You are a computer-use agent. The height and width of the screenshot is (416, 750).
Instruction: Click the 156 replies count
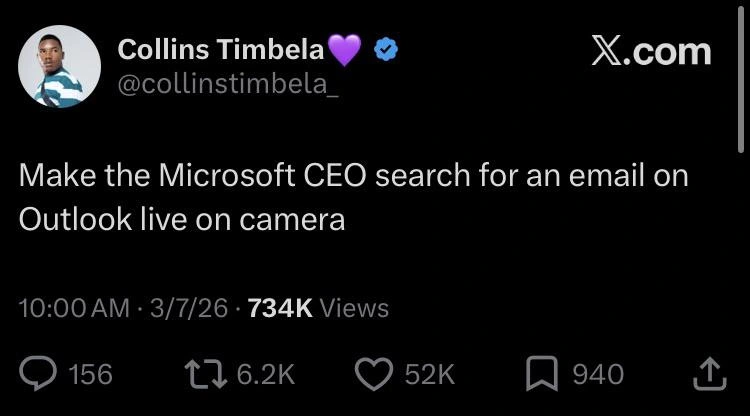[90, 375]
